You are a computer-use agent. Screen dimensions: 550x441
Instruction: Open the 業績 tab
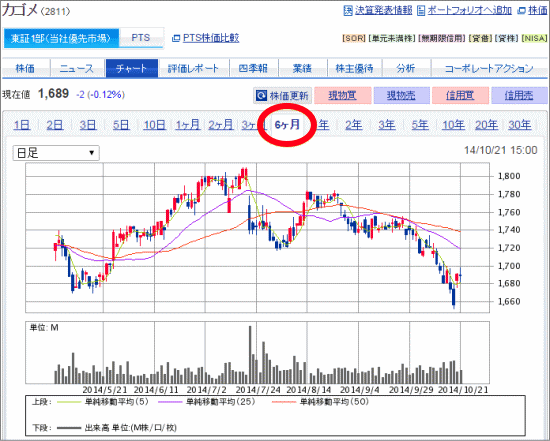click(x=302, y=68)
